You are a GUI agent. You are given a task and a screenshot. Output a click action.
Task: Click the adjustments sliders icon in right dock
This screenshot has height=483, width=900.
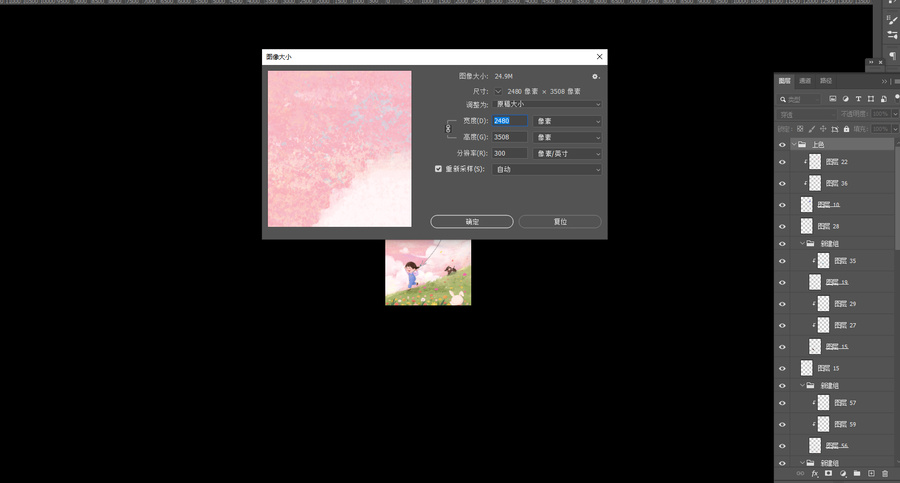(x=893, y=35)
